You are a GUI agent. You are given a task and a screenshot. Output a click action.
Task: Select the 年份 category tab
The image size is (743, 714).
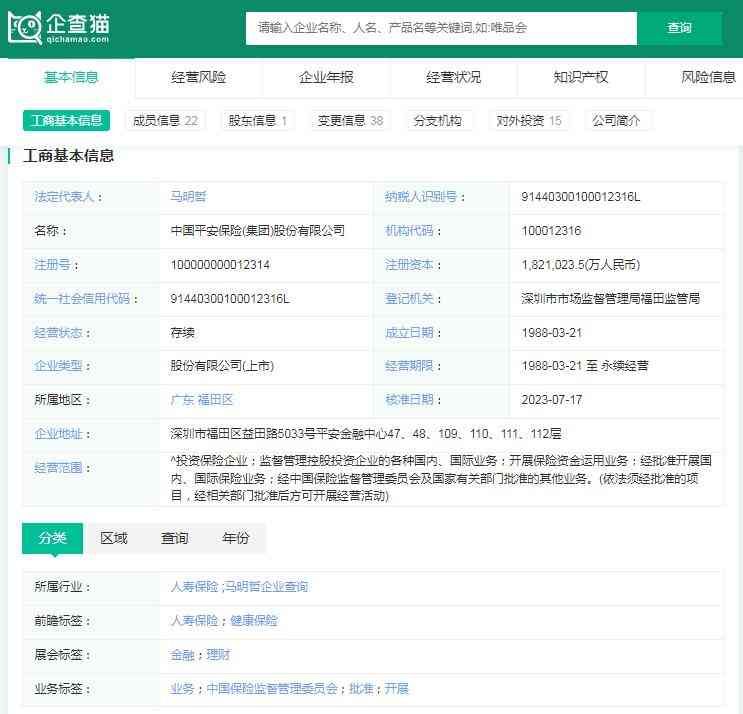coord(236,538)
